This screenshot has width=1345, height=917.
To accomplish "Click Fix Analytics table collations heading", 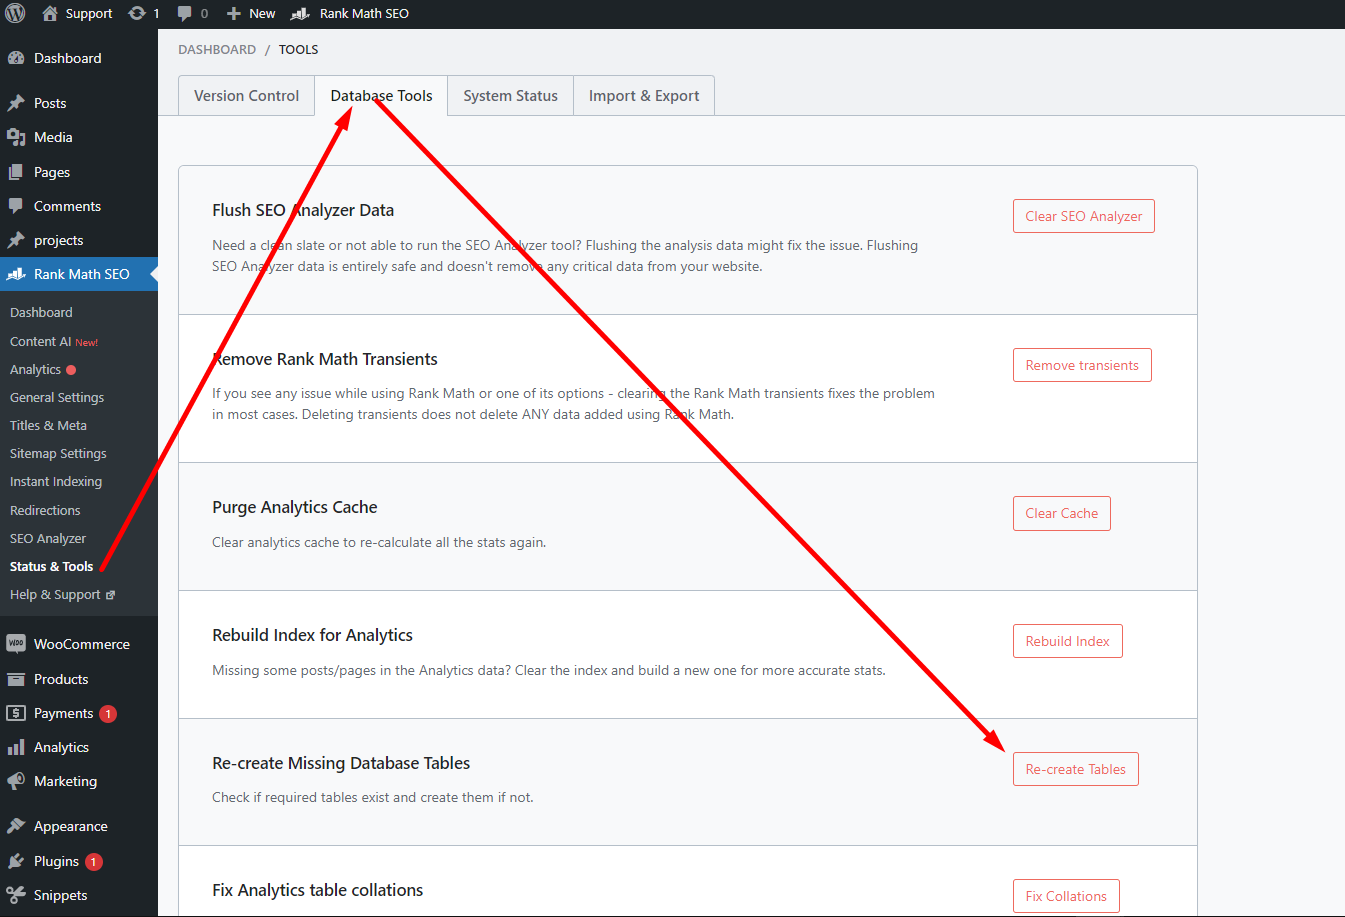I will point(317,890).
